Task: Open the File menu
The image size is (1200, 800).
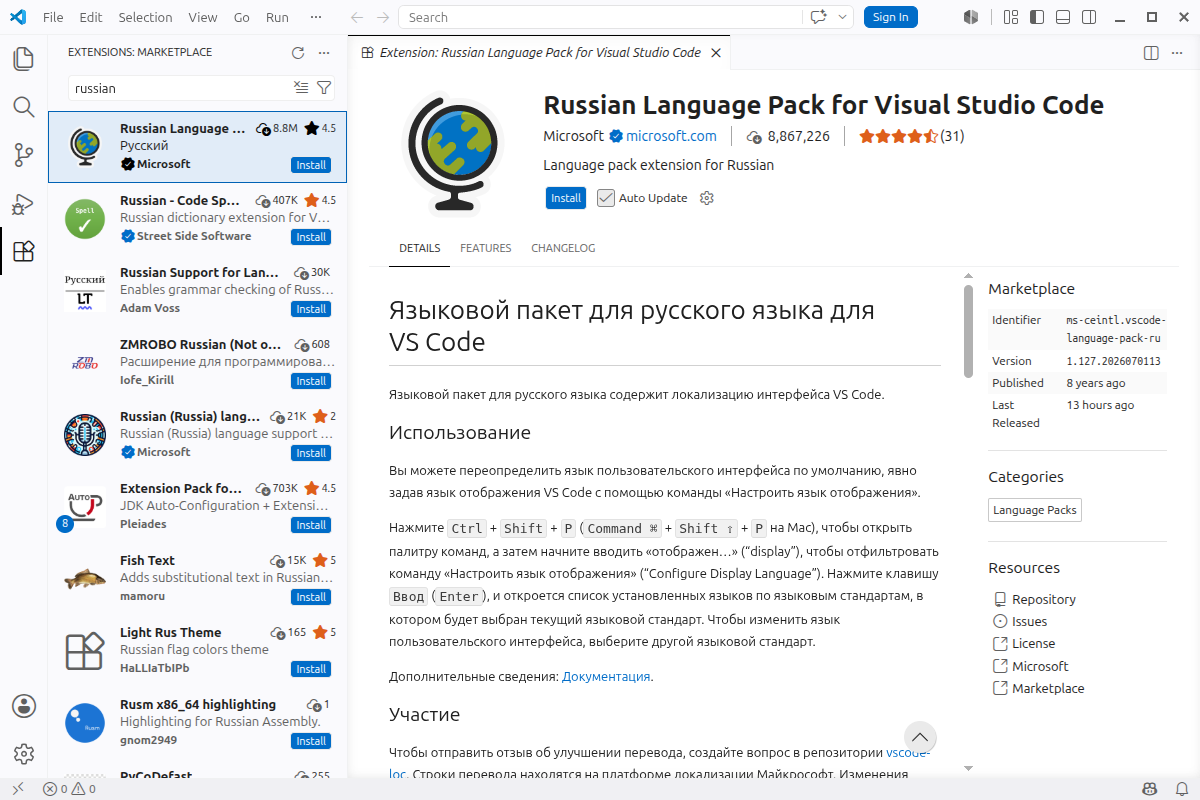Action: (53, 17)
